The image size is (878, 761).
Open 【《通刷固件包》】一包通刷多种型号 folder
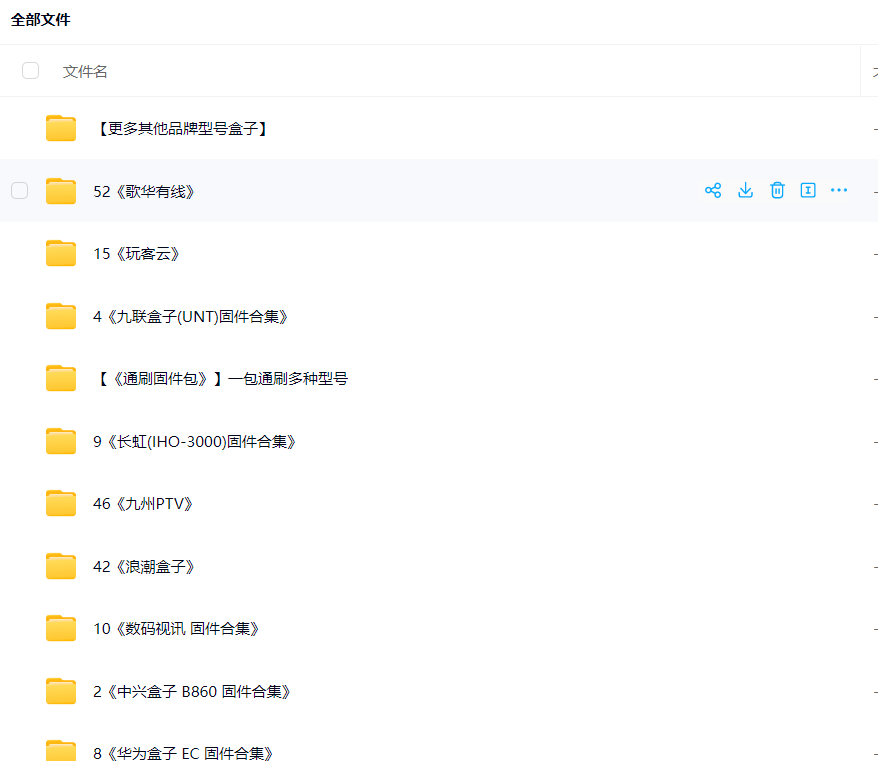point(221,379)
